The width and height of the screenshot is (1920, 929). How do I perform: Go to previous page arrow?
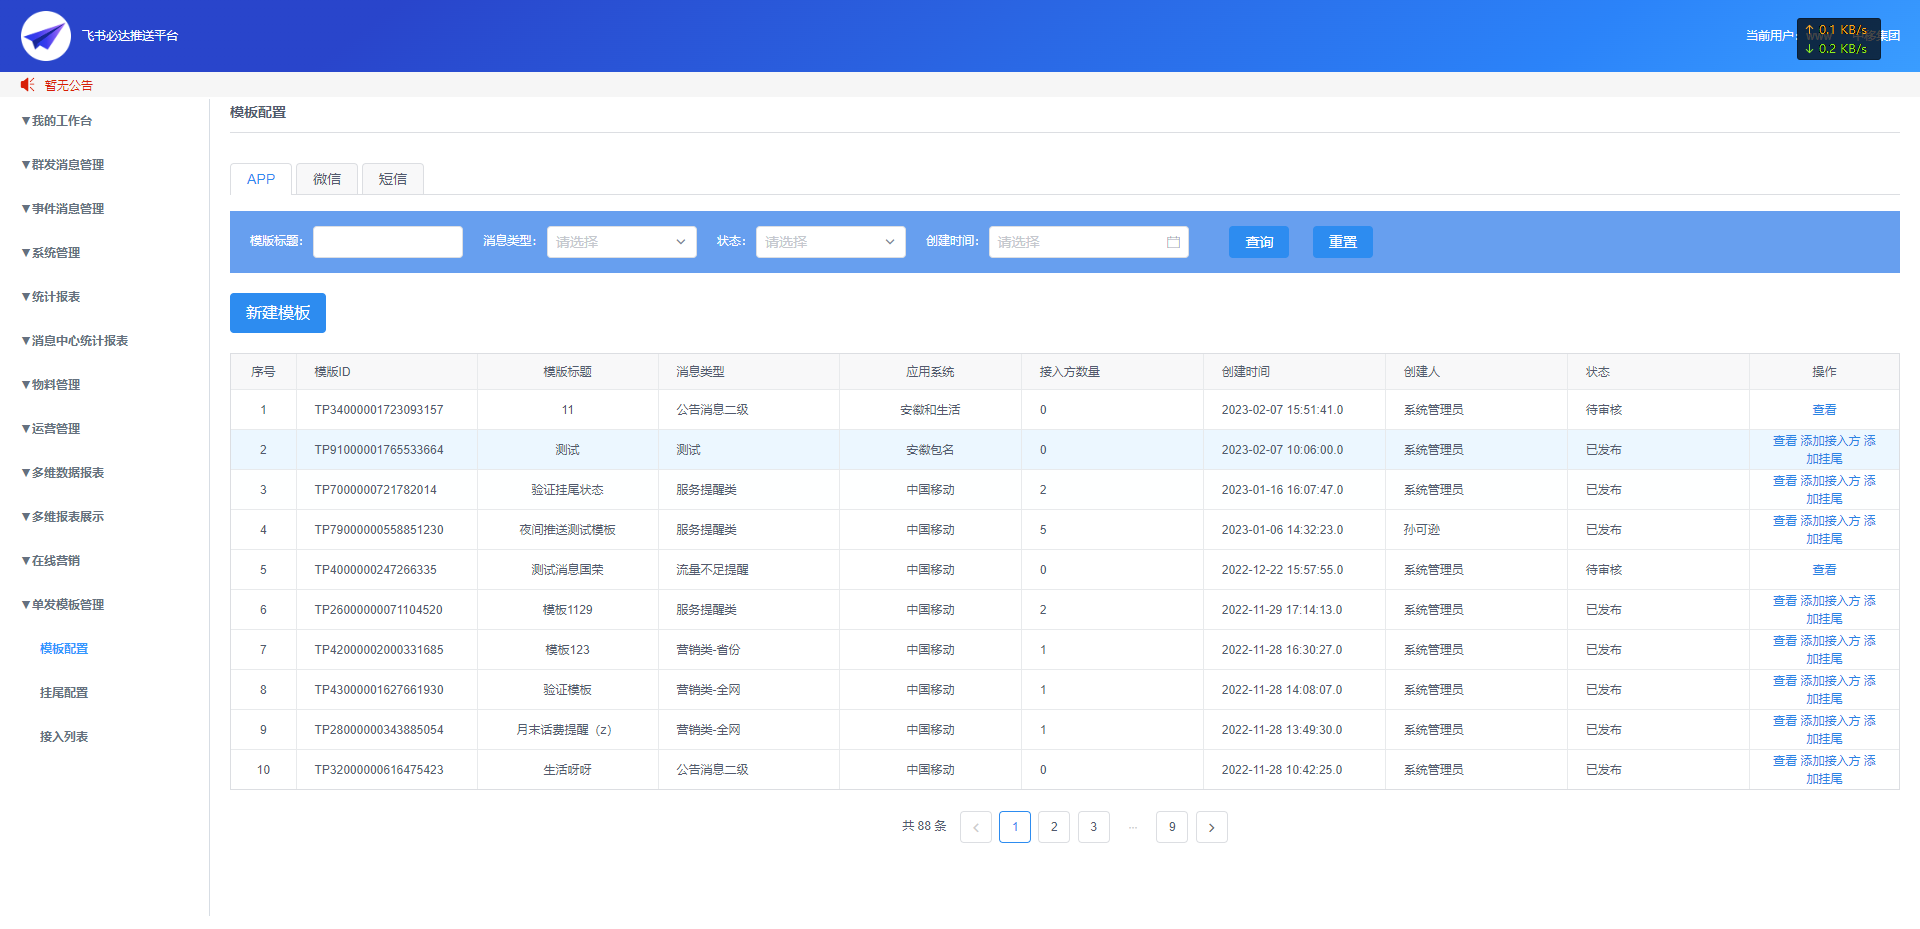coord(976,827)
